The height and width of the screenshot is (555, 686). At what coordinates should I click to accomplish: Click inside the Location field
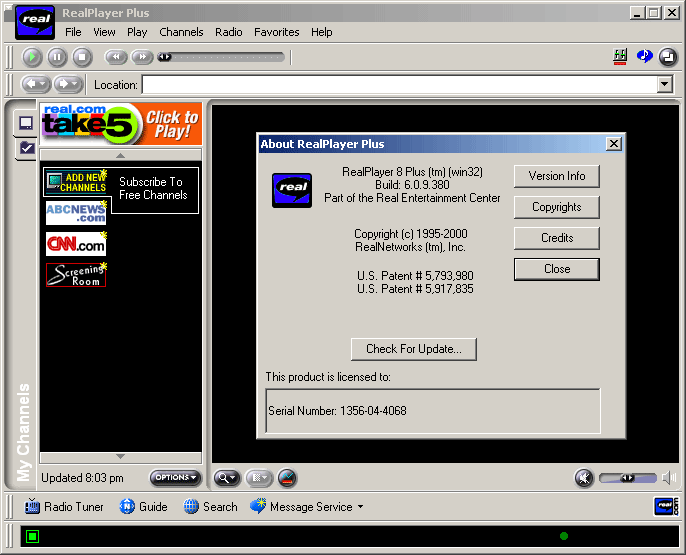click(399, 84)
